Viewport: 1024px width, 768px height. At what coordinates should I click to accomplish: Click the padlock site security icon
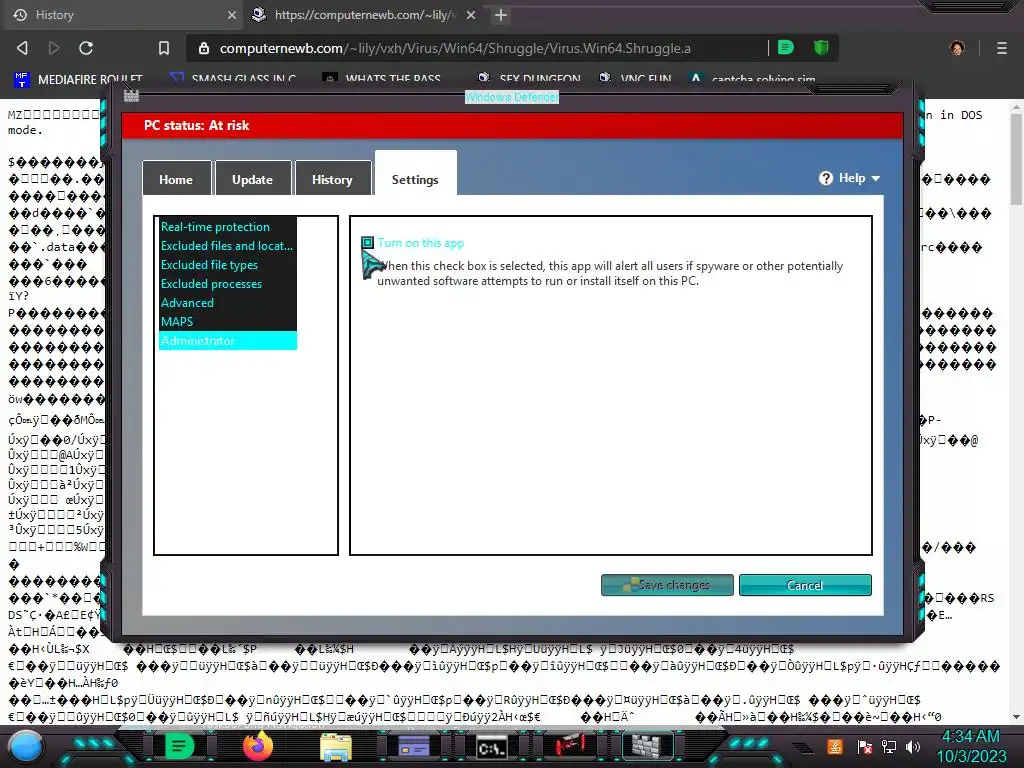click(x=204, y=48)
